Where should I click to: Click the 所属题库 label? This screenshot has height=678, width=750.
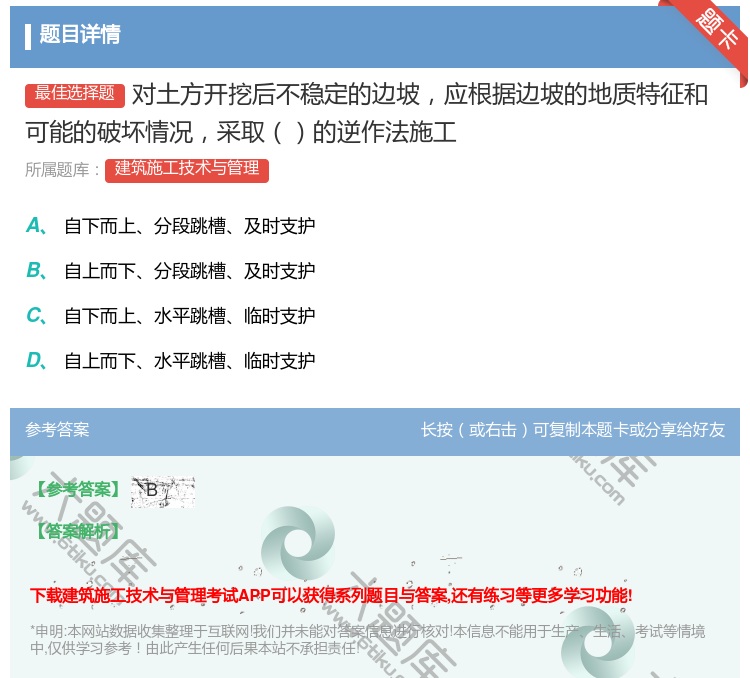63,170
